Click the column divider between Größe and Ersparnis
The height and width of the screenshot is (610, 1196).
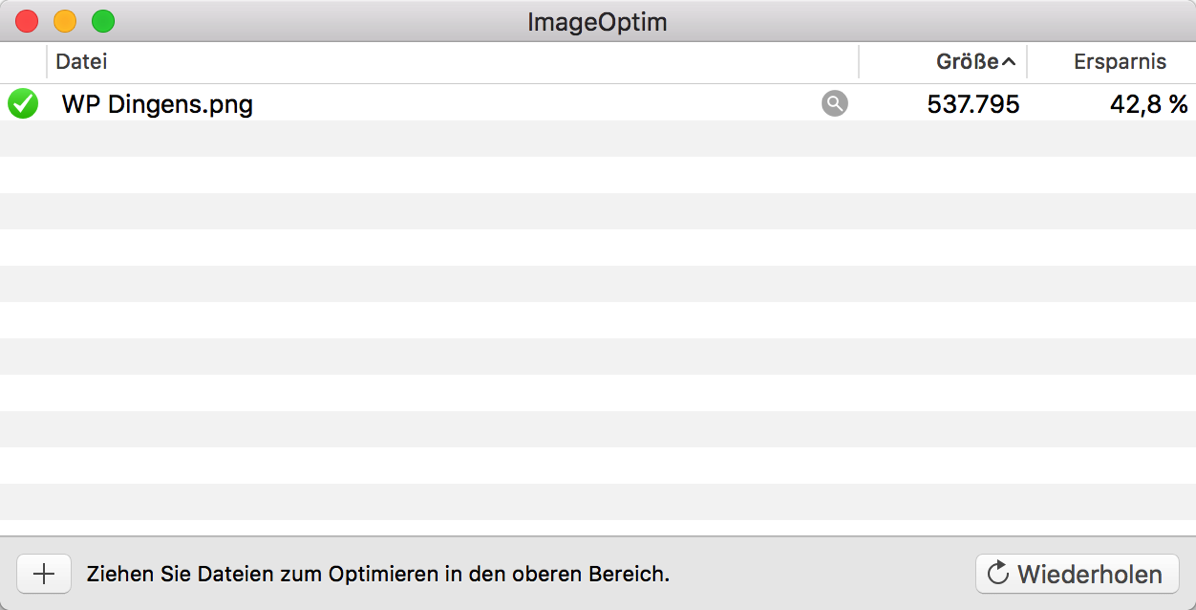1027,62
